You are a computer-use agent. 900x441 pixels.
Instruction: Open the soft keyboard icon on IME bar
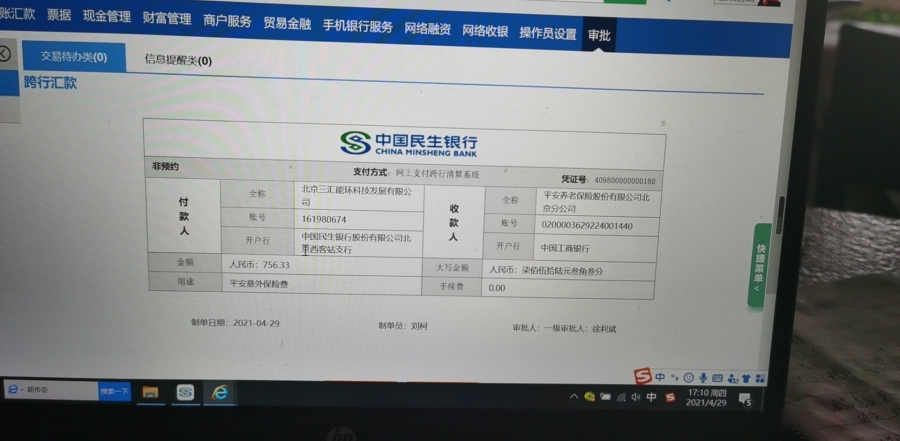(717, 378)
